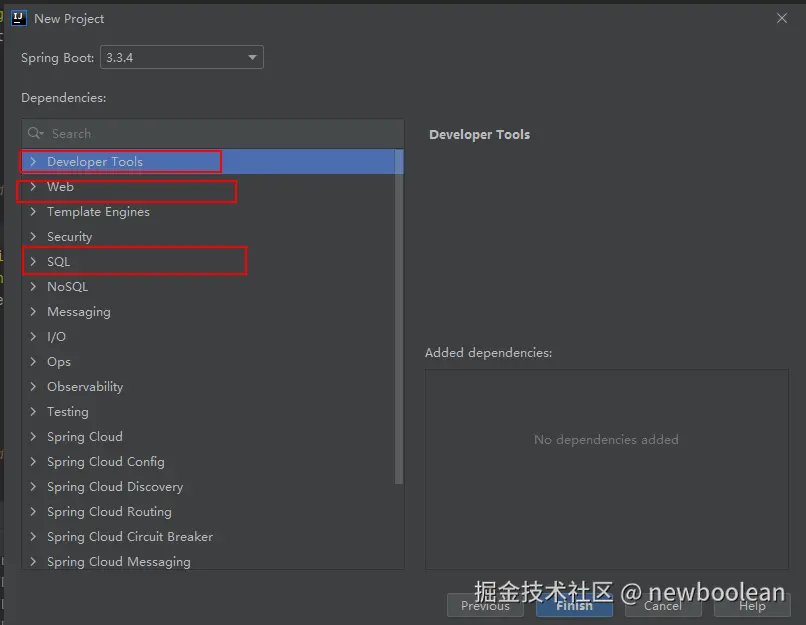Image resolution: width=806 pixels, height=625 pixels.
Task: Click the Help button
Action: [x=752, y=605]
